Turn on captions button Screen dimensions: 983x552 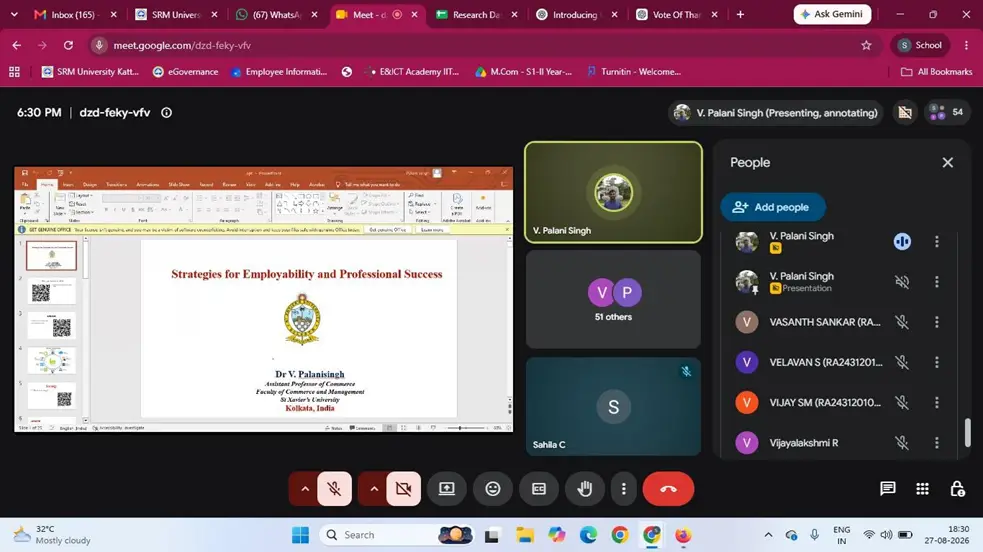pos(539,489)
